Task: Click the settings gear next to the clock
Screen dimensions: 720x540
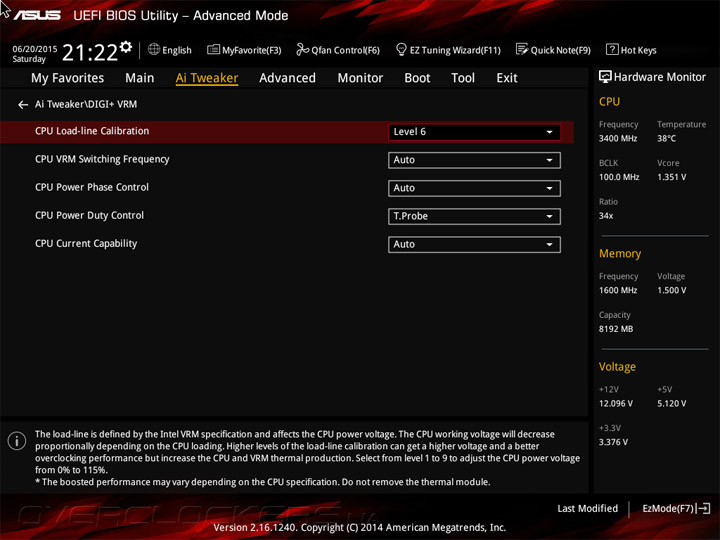Action: click(x=126, y=47)
